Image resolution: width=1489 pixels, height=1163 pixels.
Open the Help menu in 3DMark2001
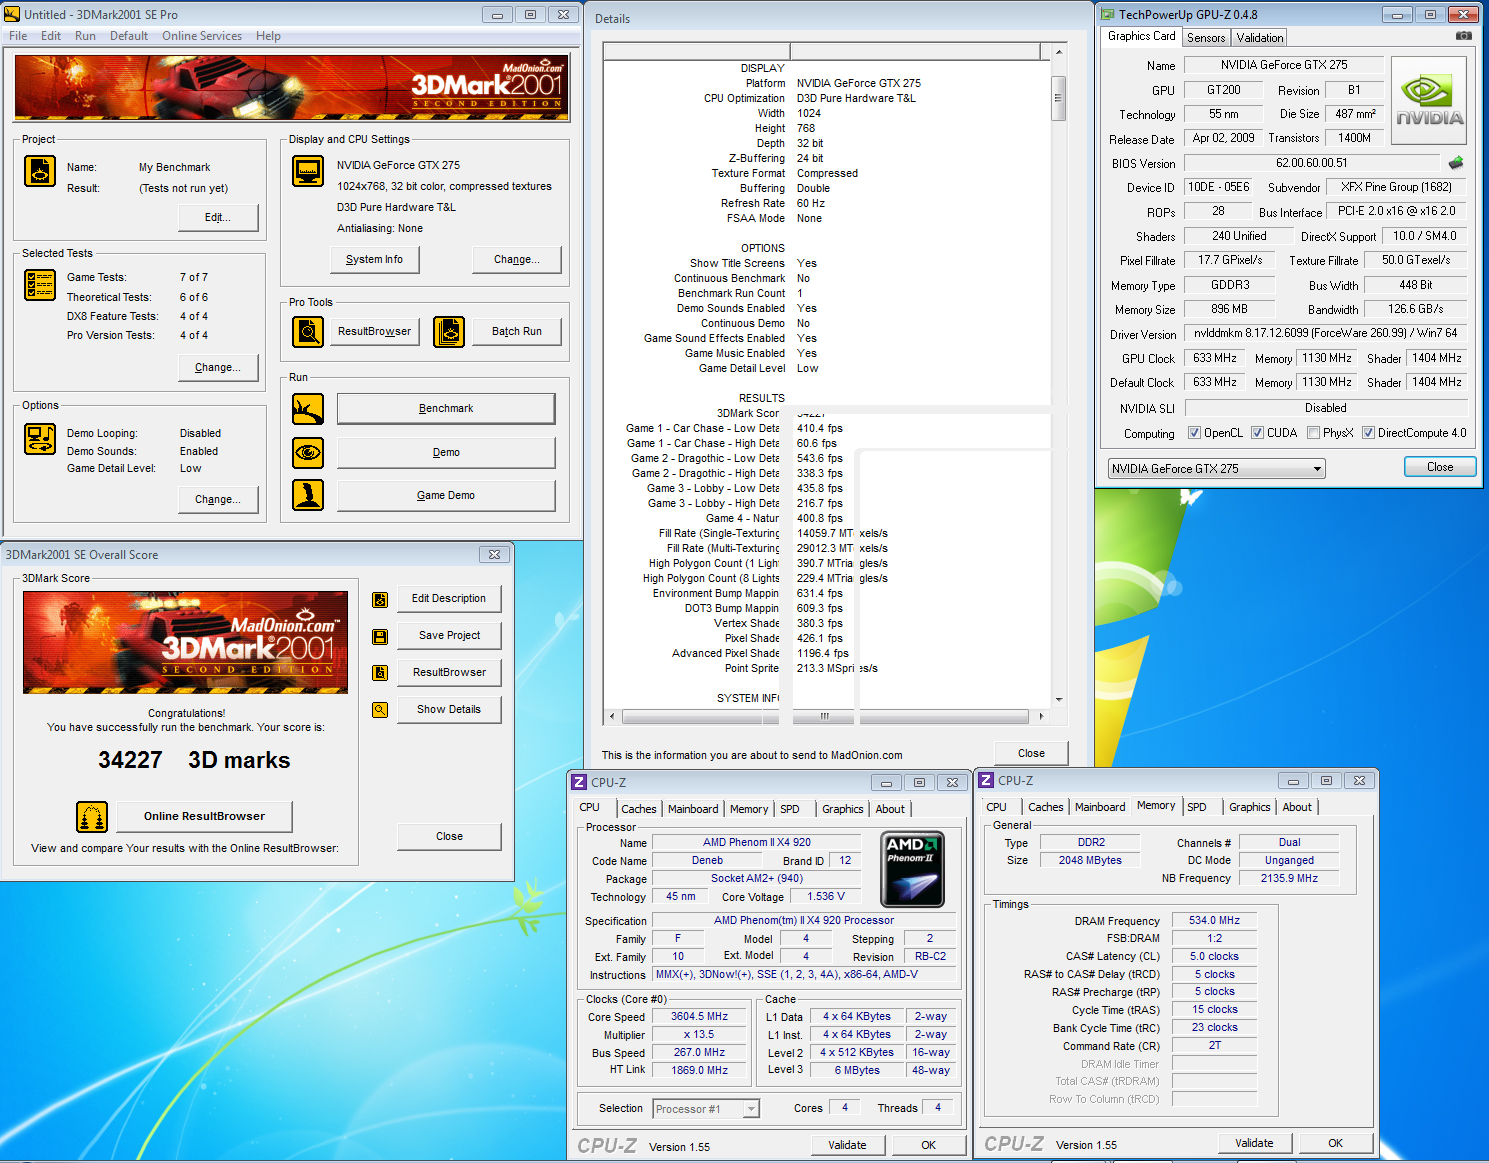268,36
